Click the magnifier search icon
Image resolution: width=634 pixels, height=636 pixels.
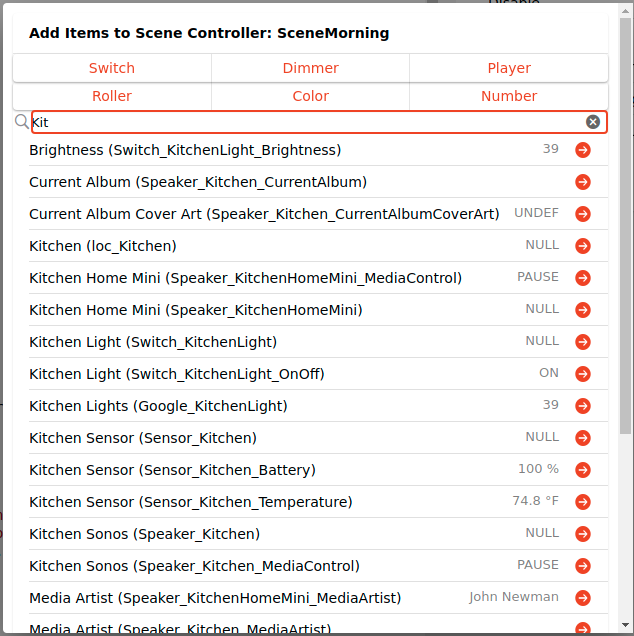21,122
